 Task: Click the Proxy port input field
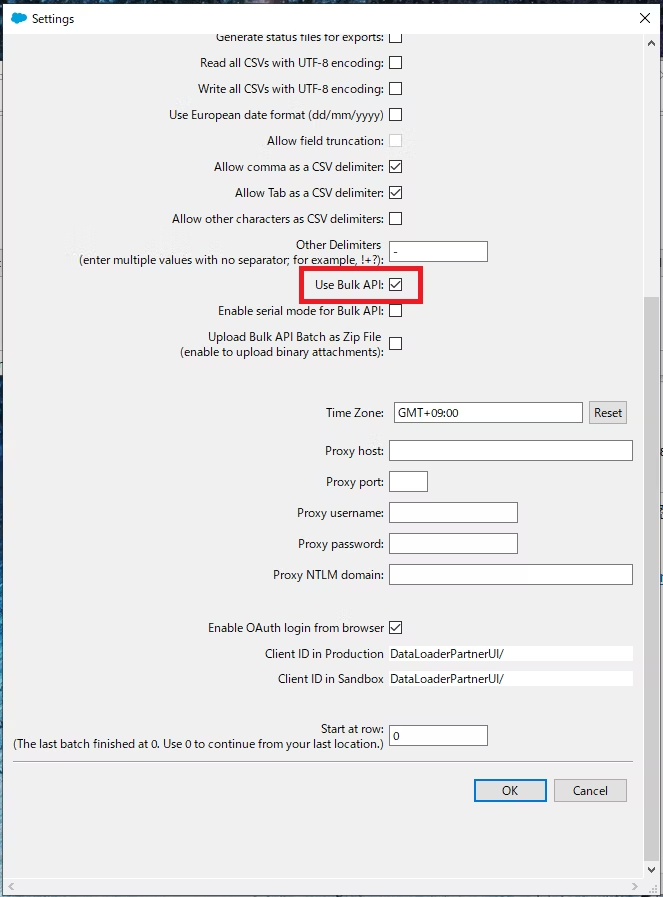tap(408, 481)
